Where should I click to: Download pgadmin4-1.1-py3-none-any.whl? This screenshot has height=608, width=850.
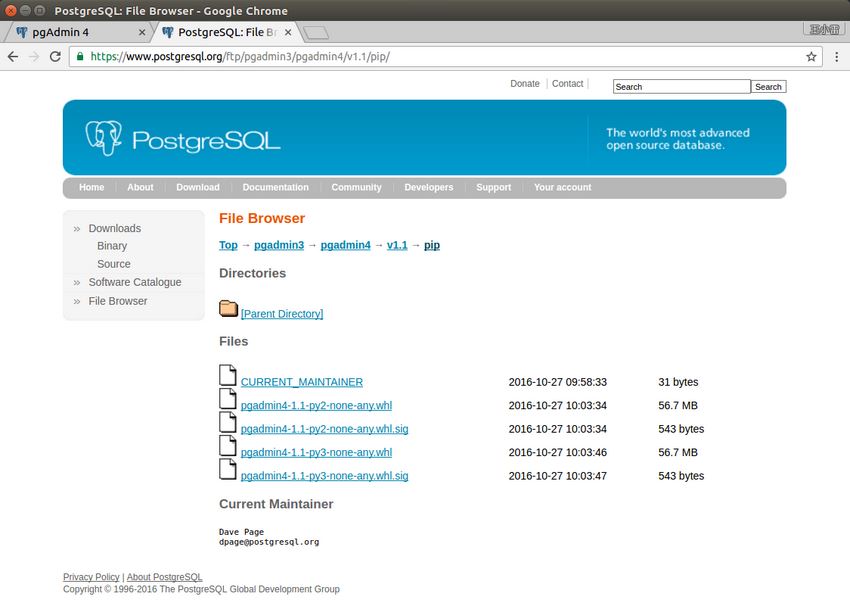coord(317,452)
